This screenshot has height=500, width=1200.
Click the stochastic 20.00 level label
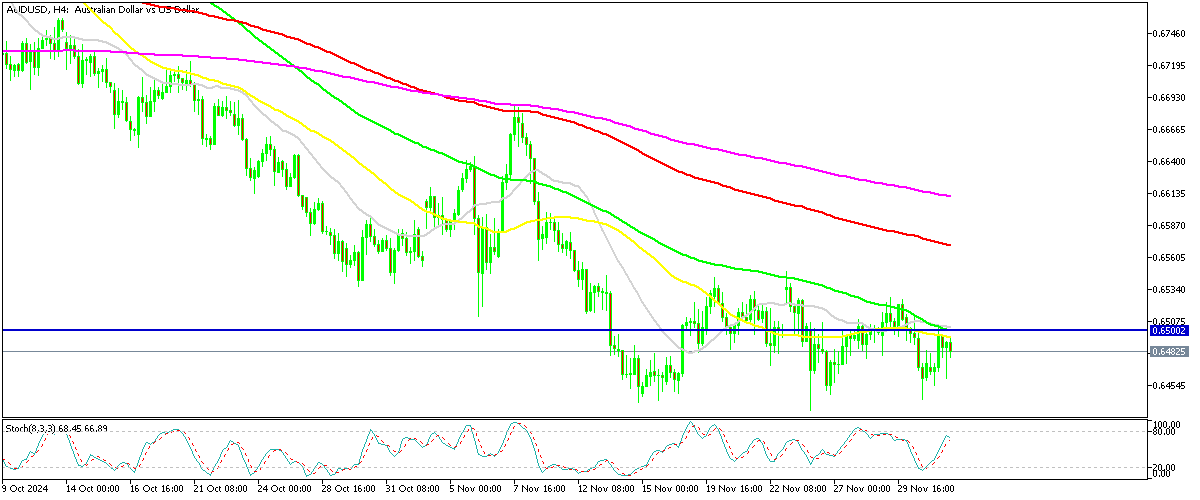coord(1162,467)
